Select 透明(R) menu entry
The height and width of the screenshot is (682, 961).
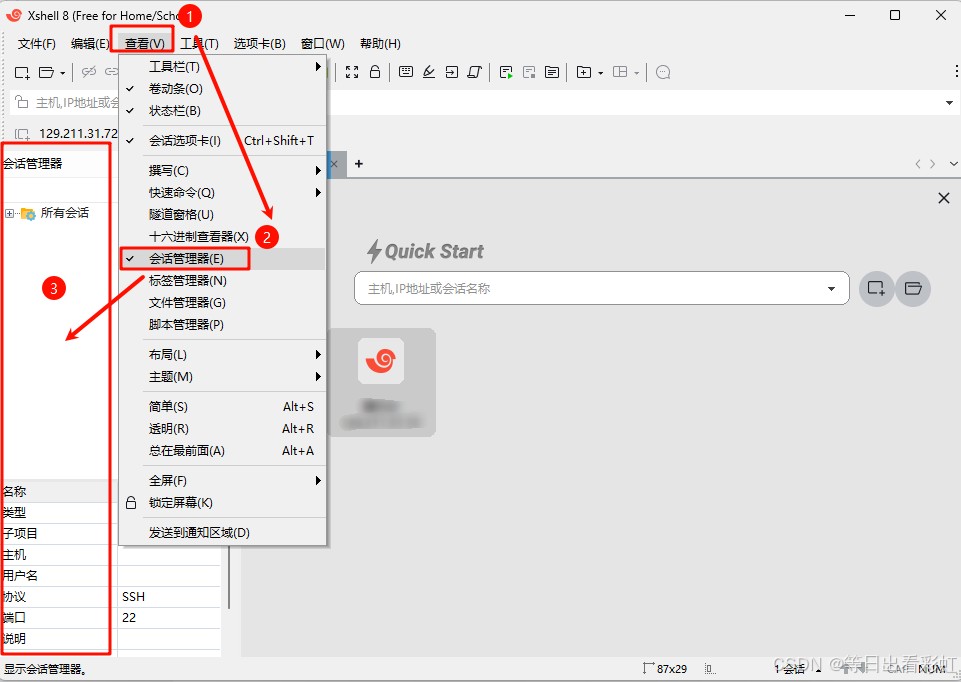(223, 428)
